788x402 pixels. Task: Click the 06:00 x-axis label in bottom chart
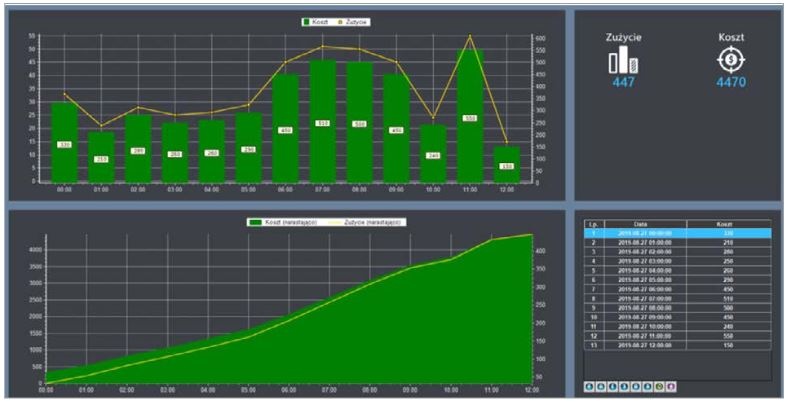(288, 390)
